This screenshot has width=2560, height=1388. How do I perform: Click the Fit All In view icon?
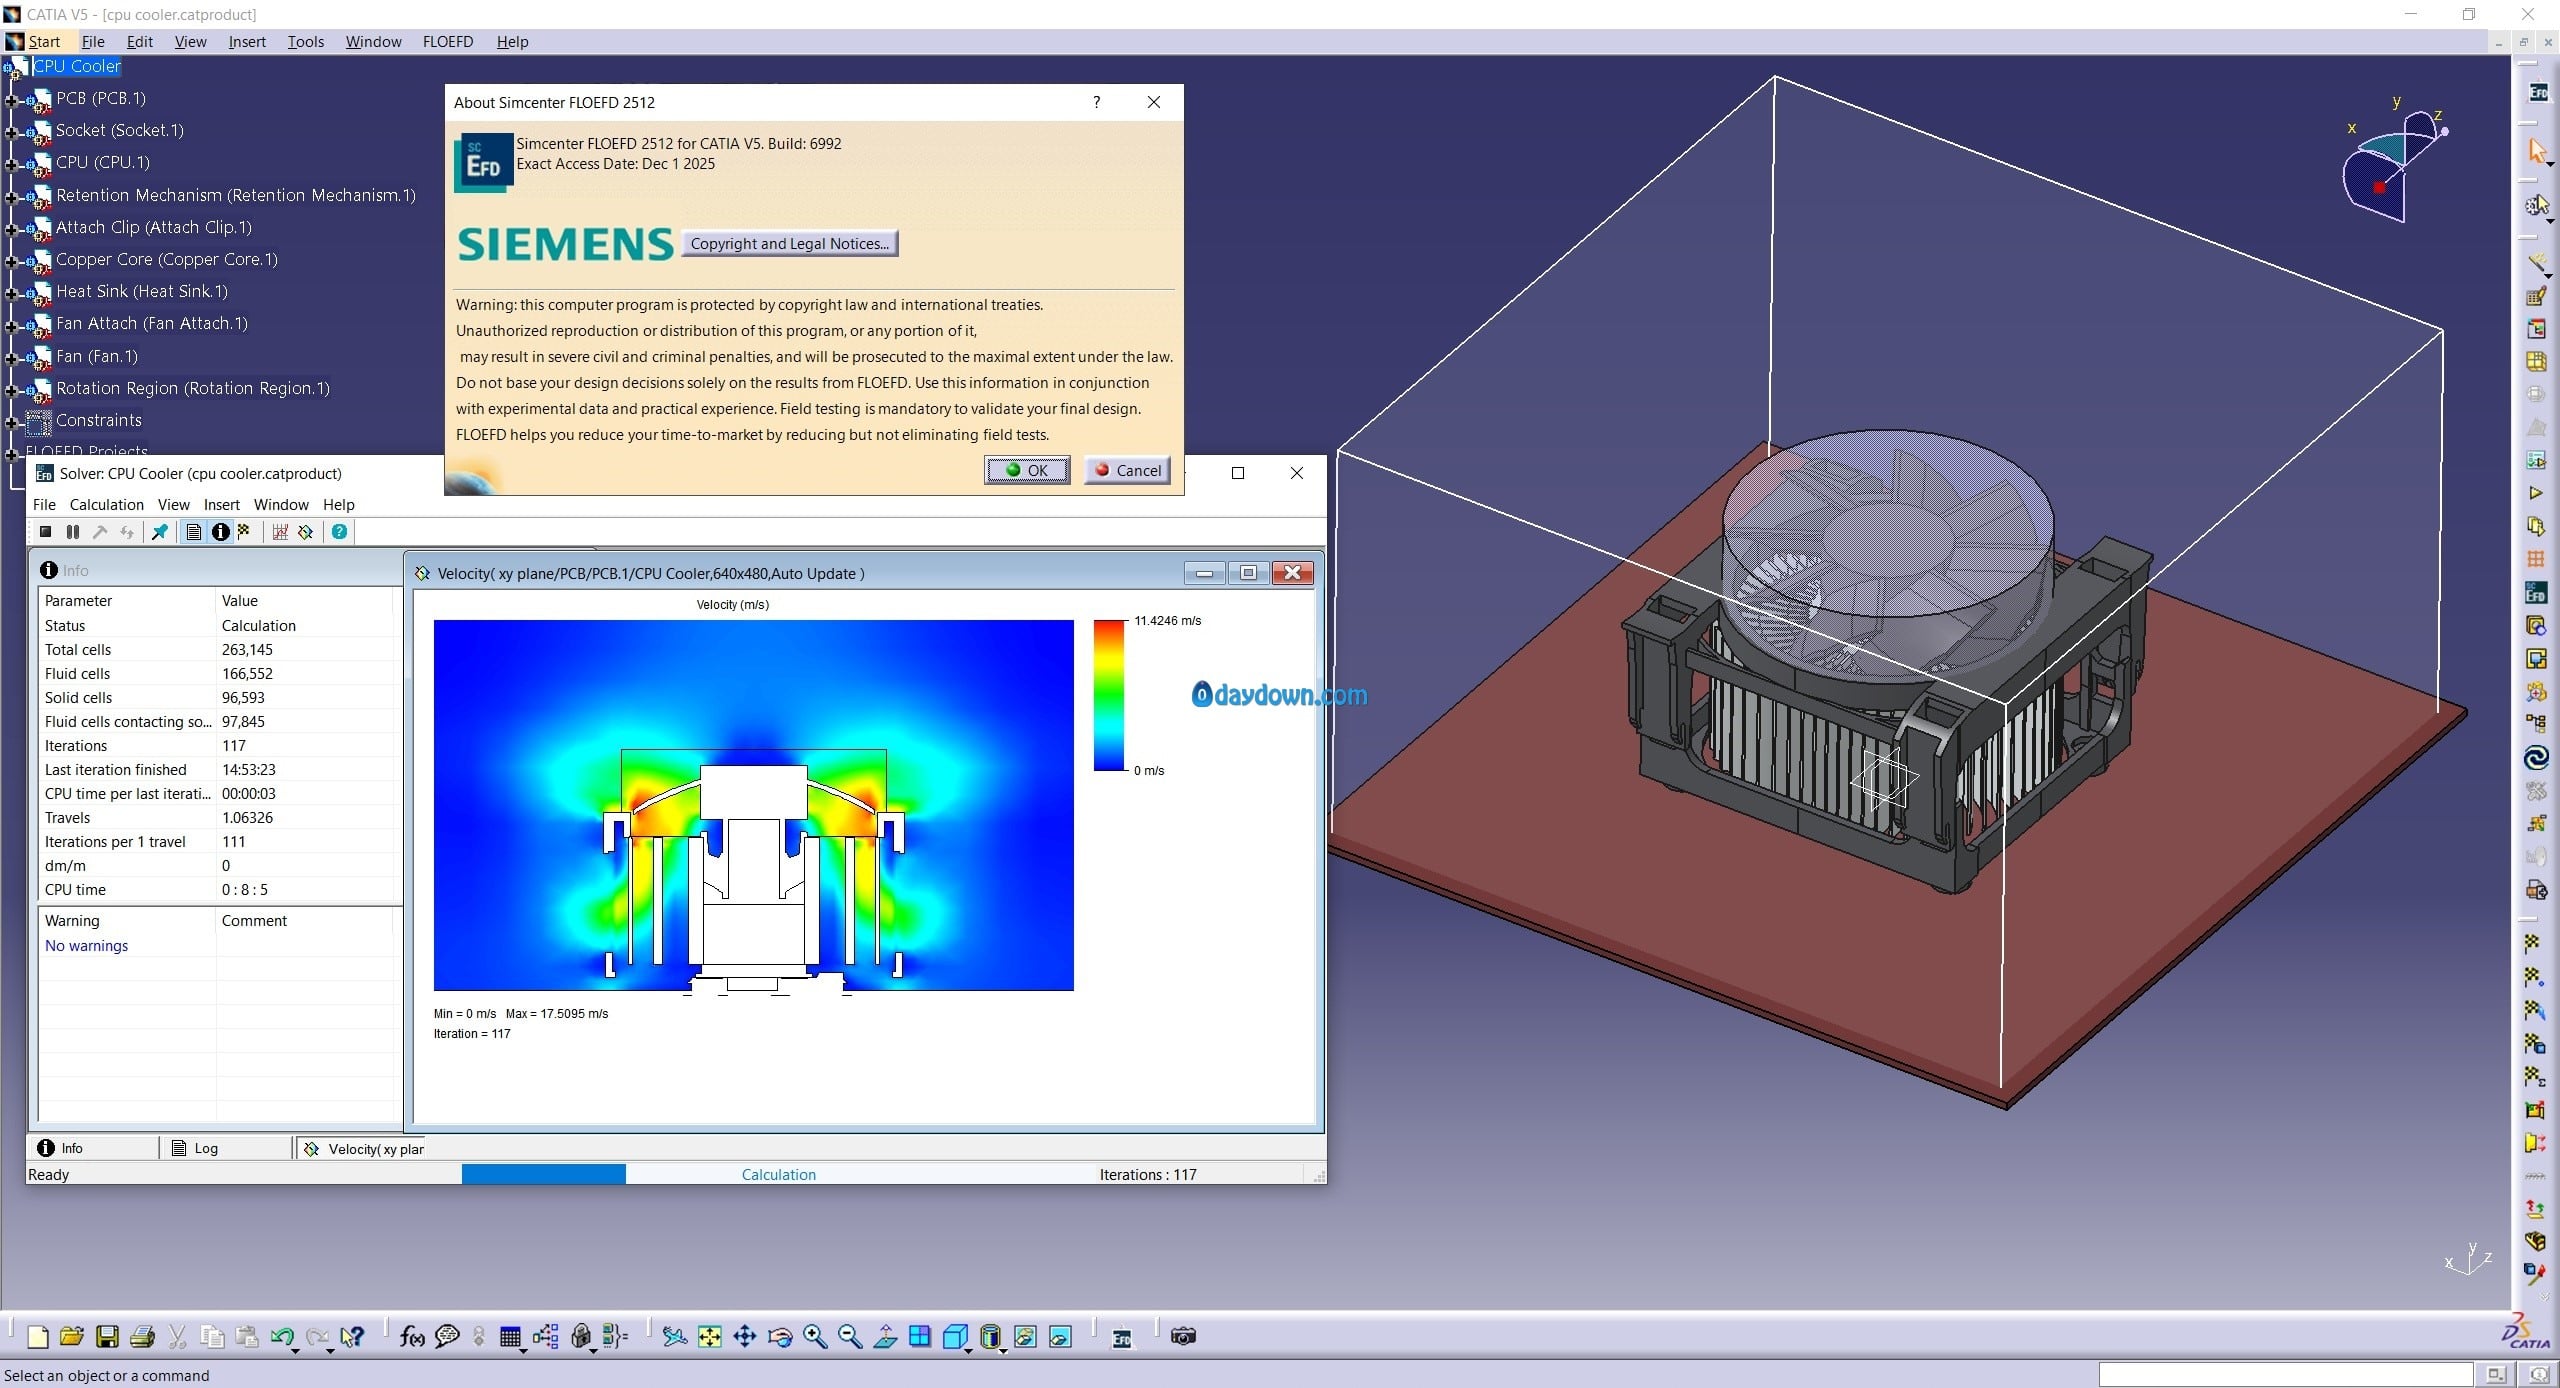(x=710, y=1337)
